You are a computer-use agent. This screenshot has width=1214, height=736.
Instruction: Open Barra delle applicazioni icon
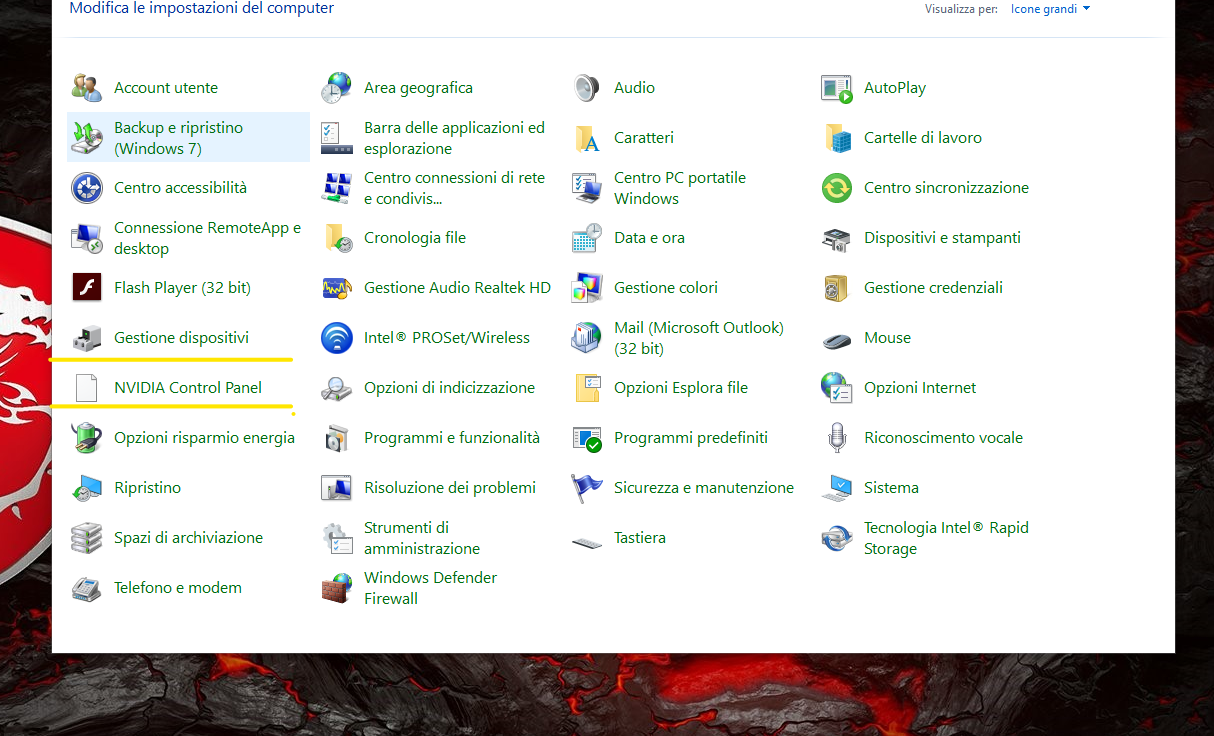coord(337,138)
